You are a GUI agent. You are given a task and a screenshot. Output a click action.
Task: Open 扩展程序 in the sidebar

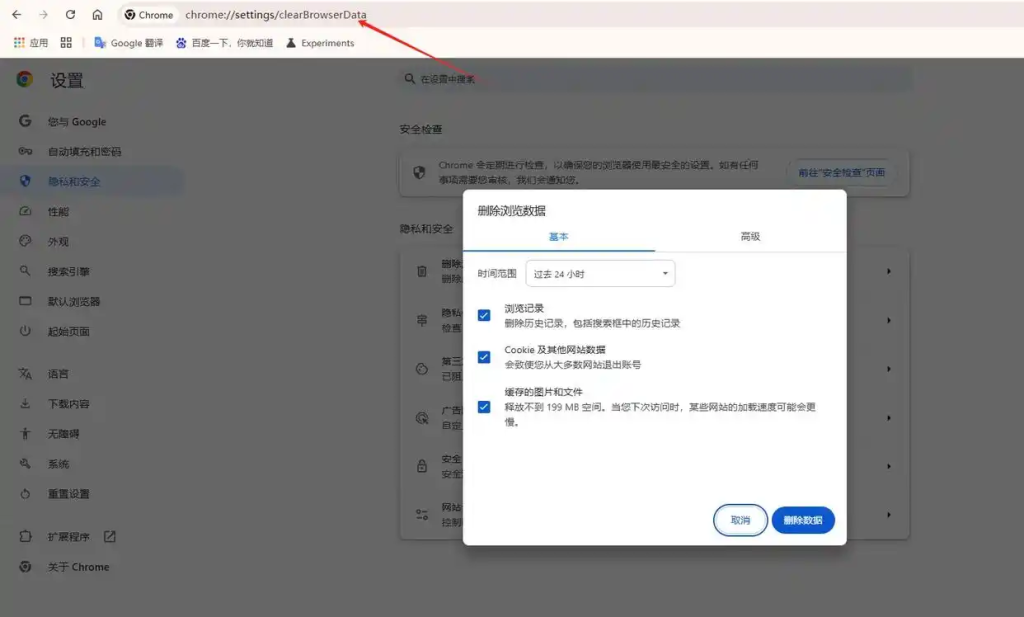tap(68, 537)
